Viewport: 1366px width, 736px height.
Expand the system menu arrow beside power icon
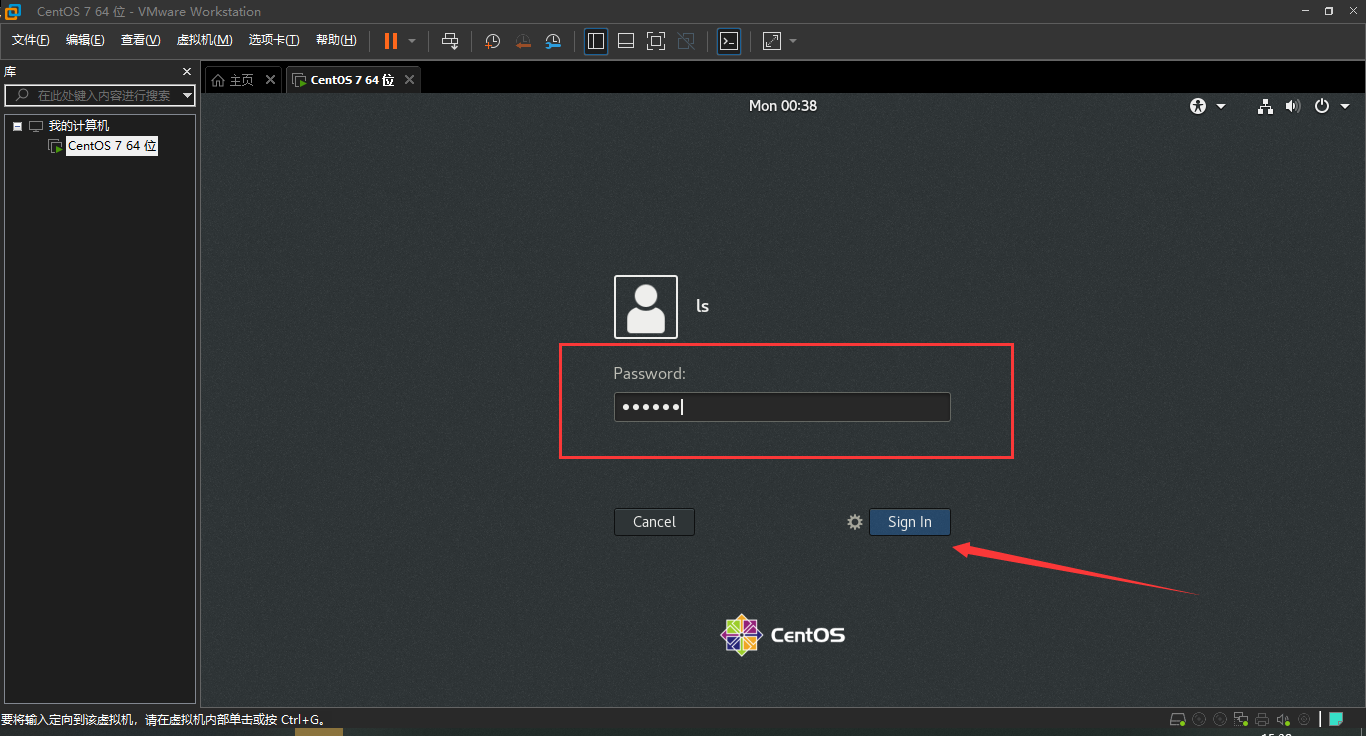tap(1345, 106)
